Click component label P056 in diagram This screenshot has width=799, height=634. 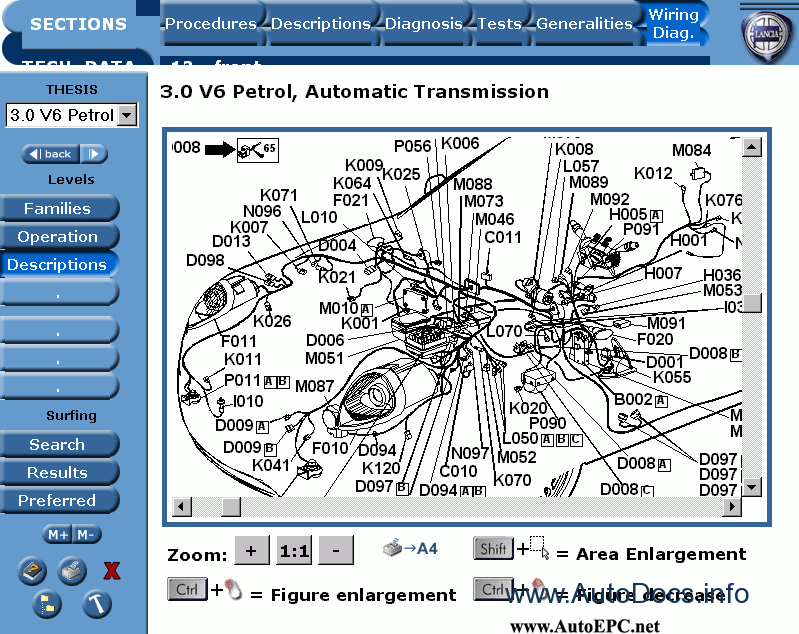(413, 146)
